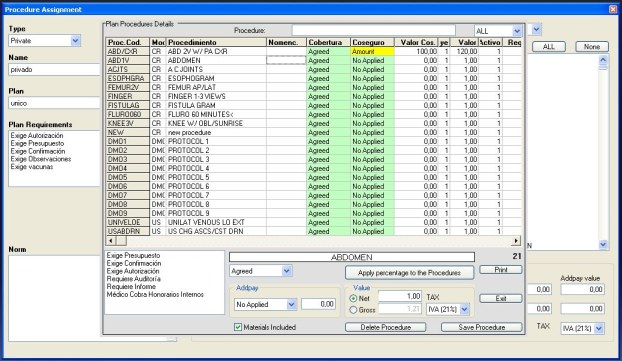Click the up arrow of background list scrollbar
622x361 pixels.
pyautogui.click(x=603, y=60)
